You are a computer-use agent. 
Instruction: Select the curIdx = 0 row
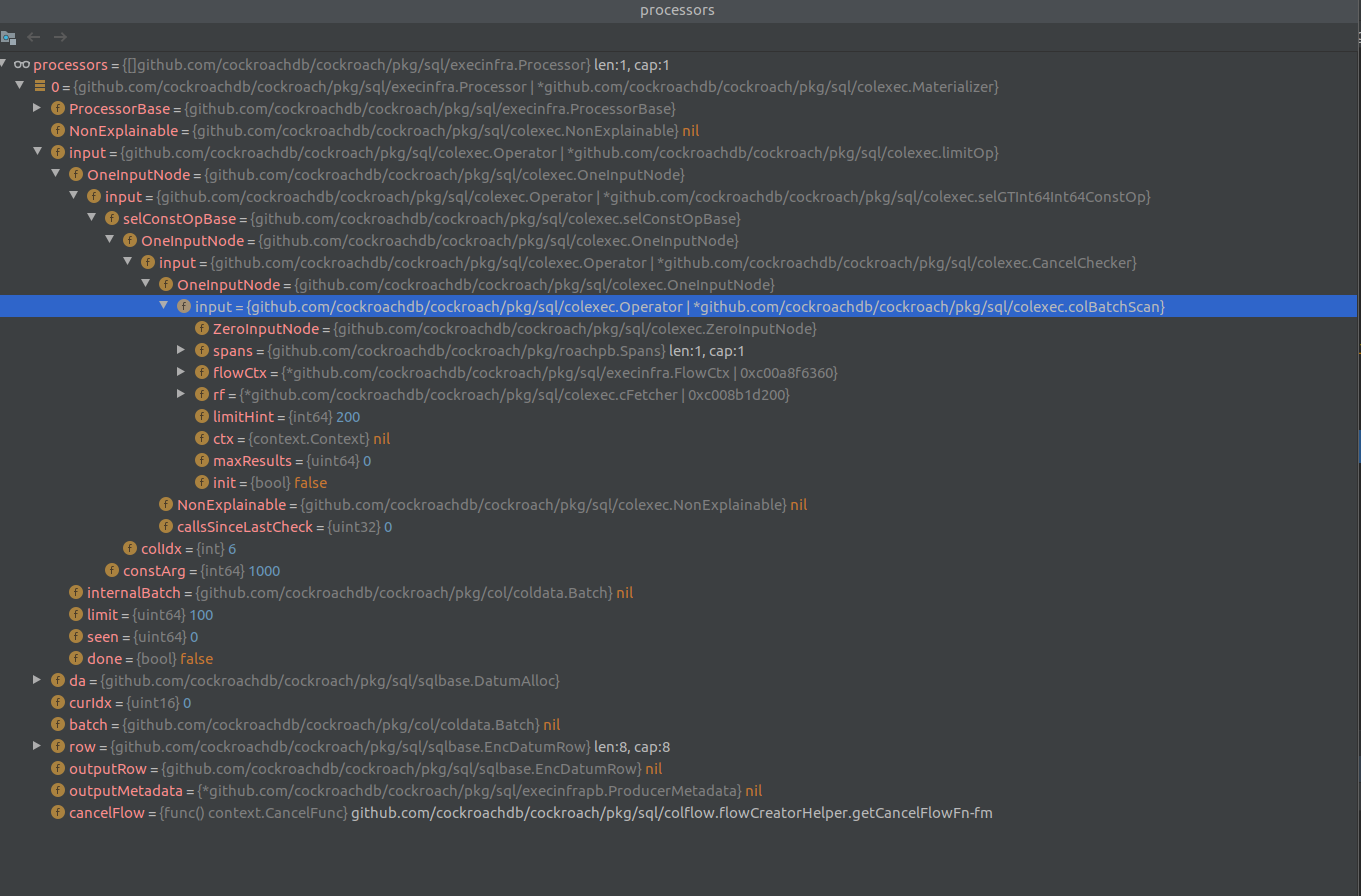[680, 702]
